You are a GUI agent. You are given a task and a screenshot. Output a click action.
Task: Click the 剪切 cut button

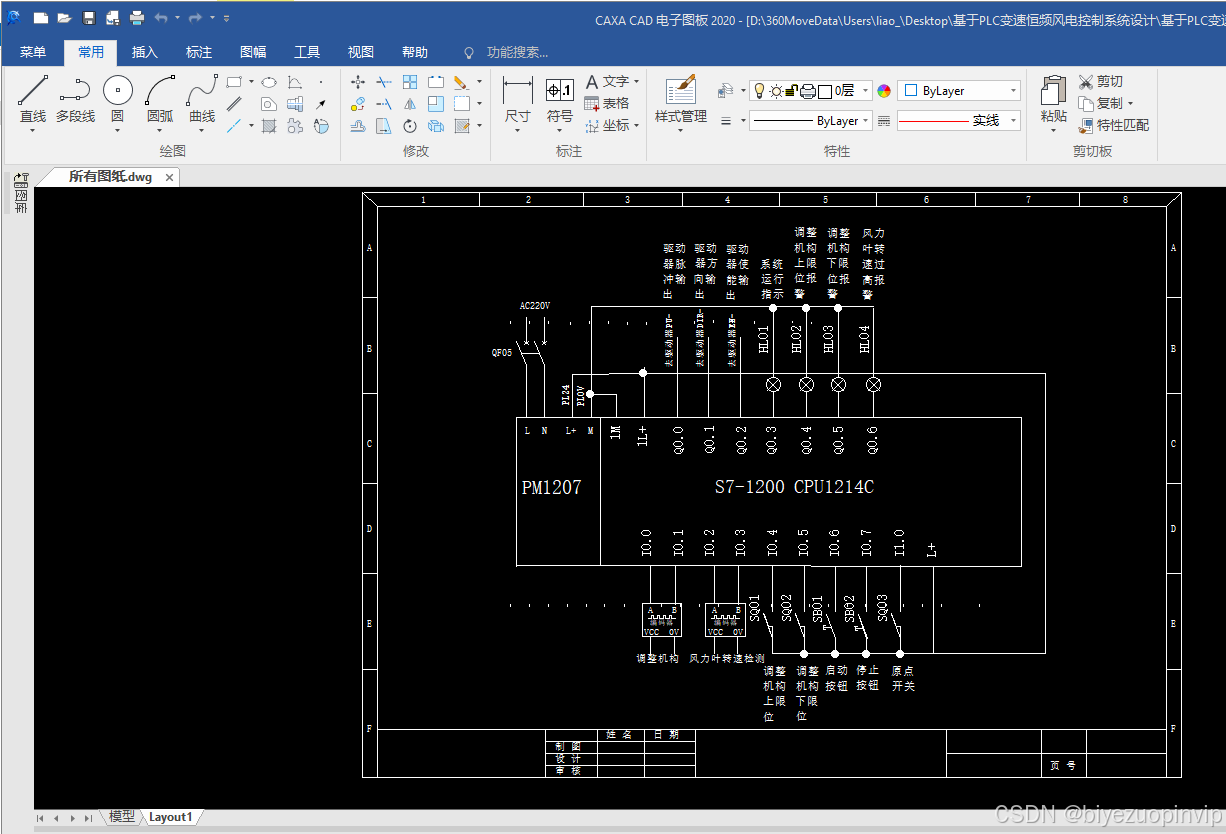1101,81
